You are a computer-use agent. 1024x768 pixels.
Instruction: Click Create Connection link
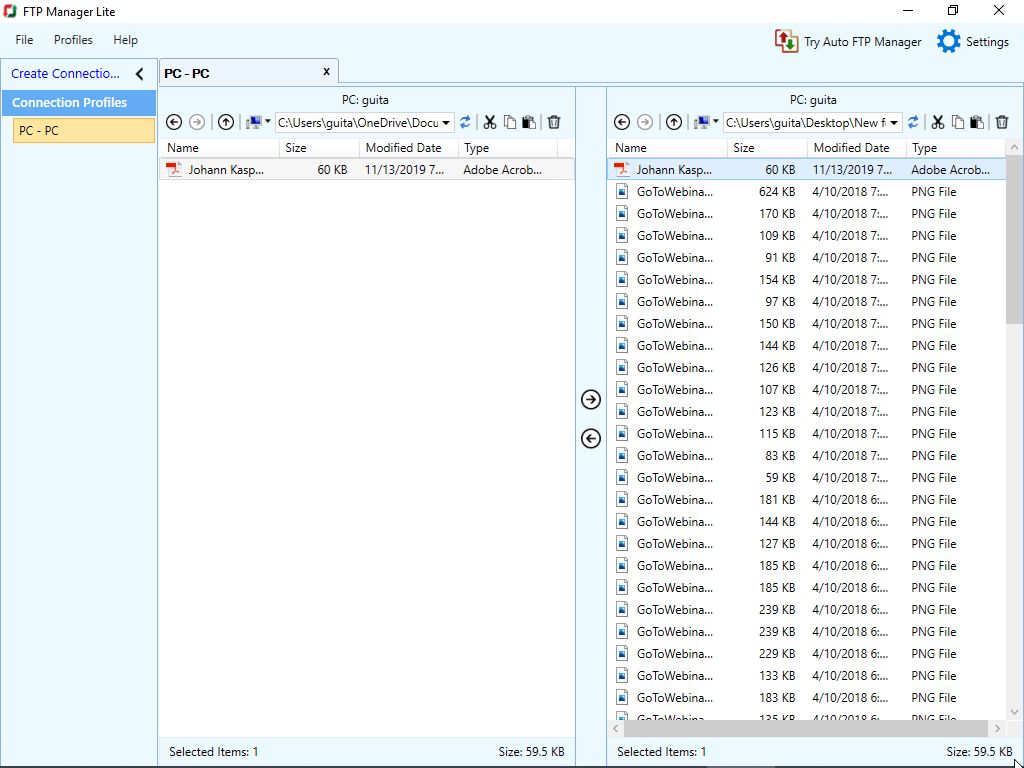(x=65, y=73)
